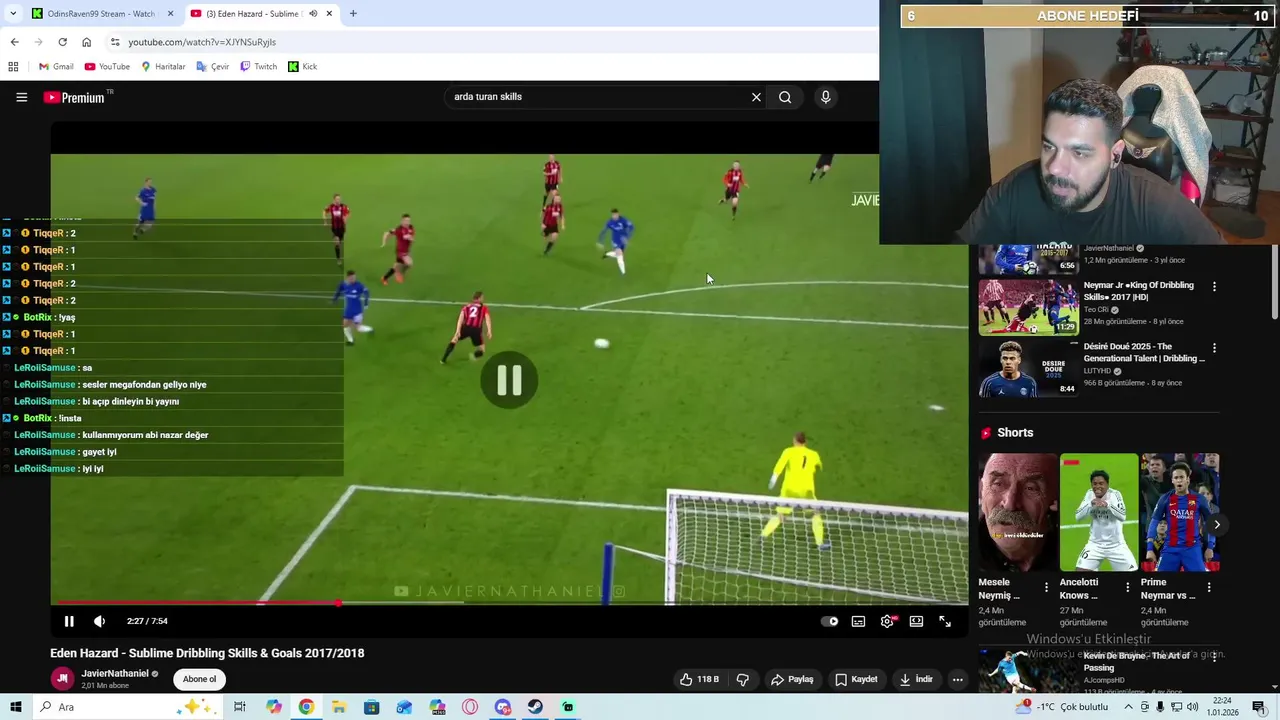Clear the search box with the X

pyautogui.click(x=756, y=97)
